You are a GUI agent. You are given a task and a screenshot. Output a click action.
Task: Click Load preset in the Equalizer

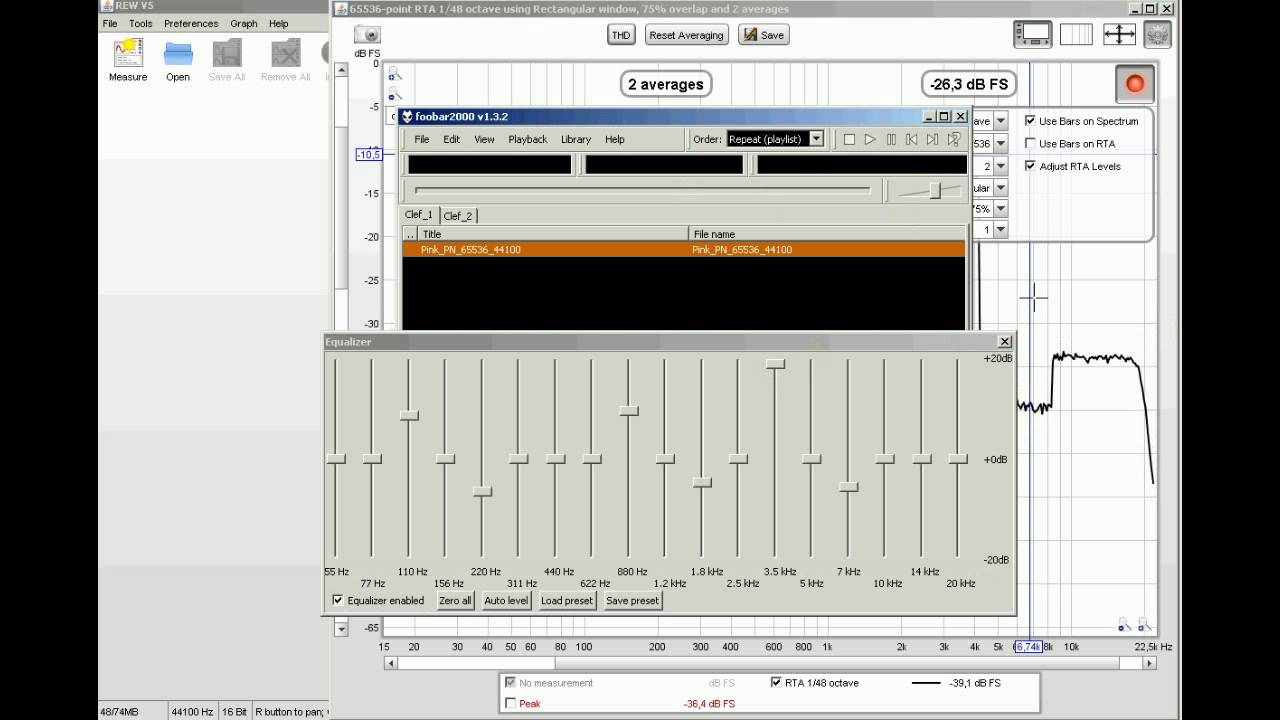coord(566,601)
